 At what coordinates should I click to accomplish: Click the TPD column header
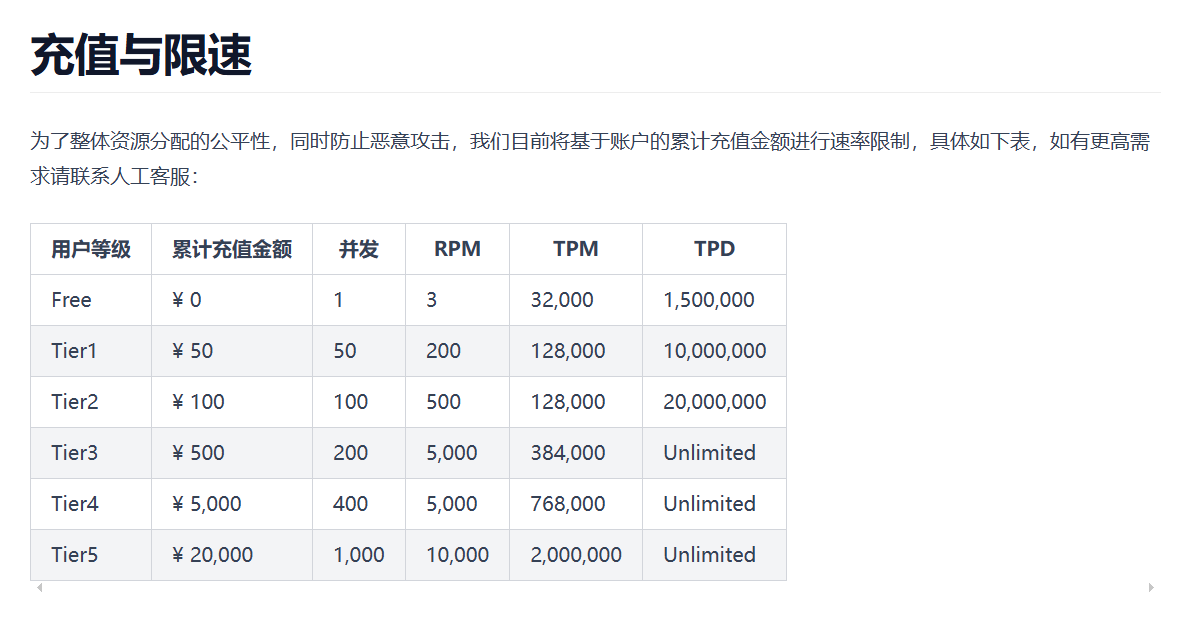tap(714, 249)
